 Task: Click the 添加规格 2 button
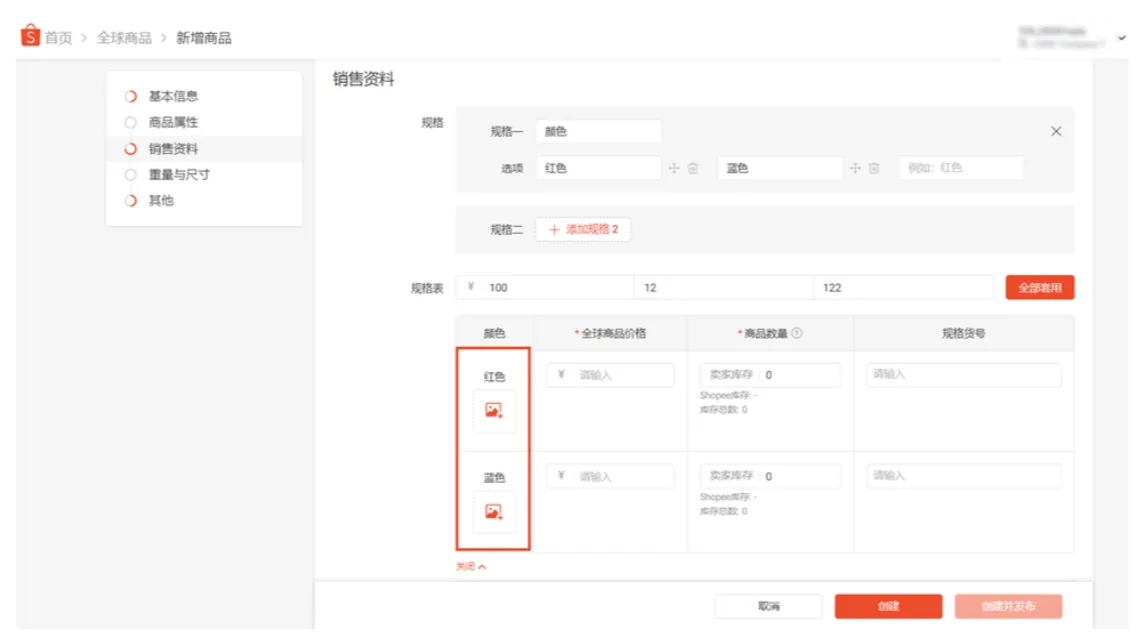coord(583,230)
